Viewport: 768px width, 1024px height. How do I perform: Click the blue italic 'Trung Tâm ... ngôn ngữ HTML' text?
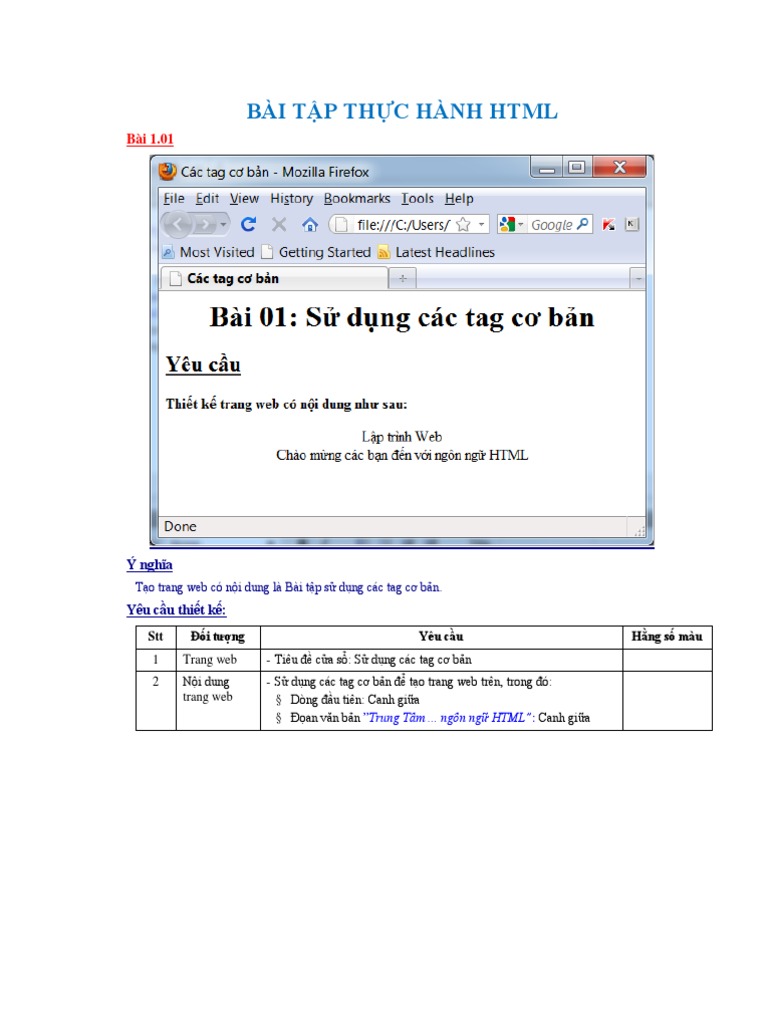447,718
